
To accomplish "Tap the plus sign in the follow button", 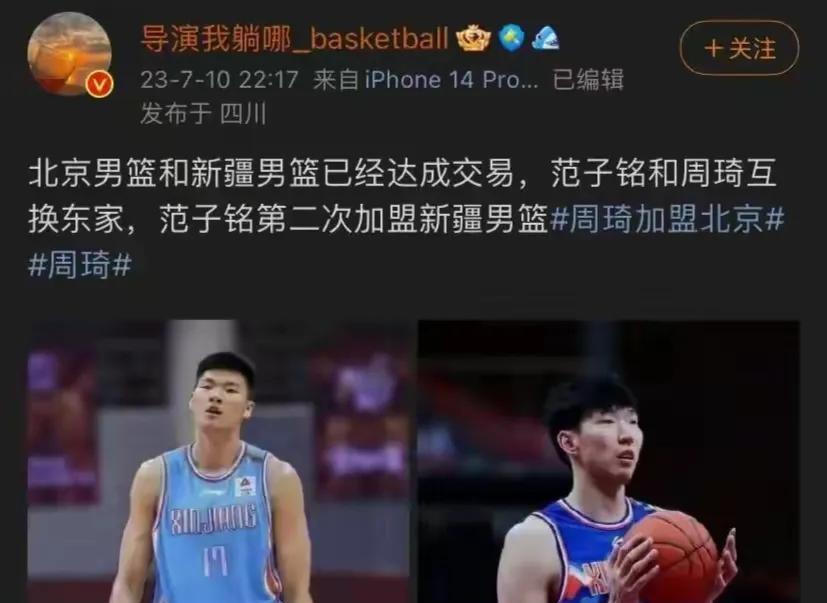I will 713,49.
